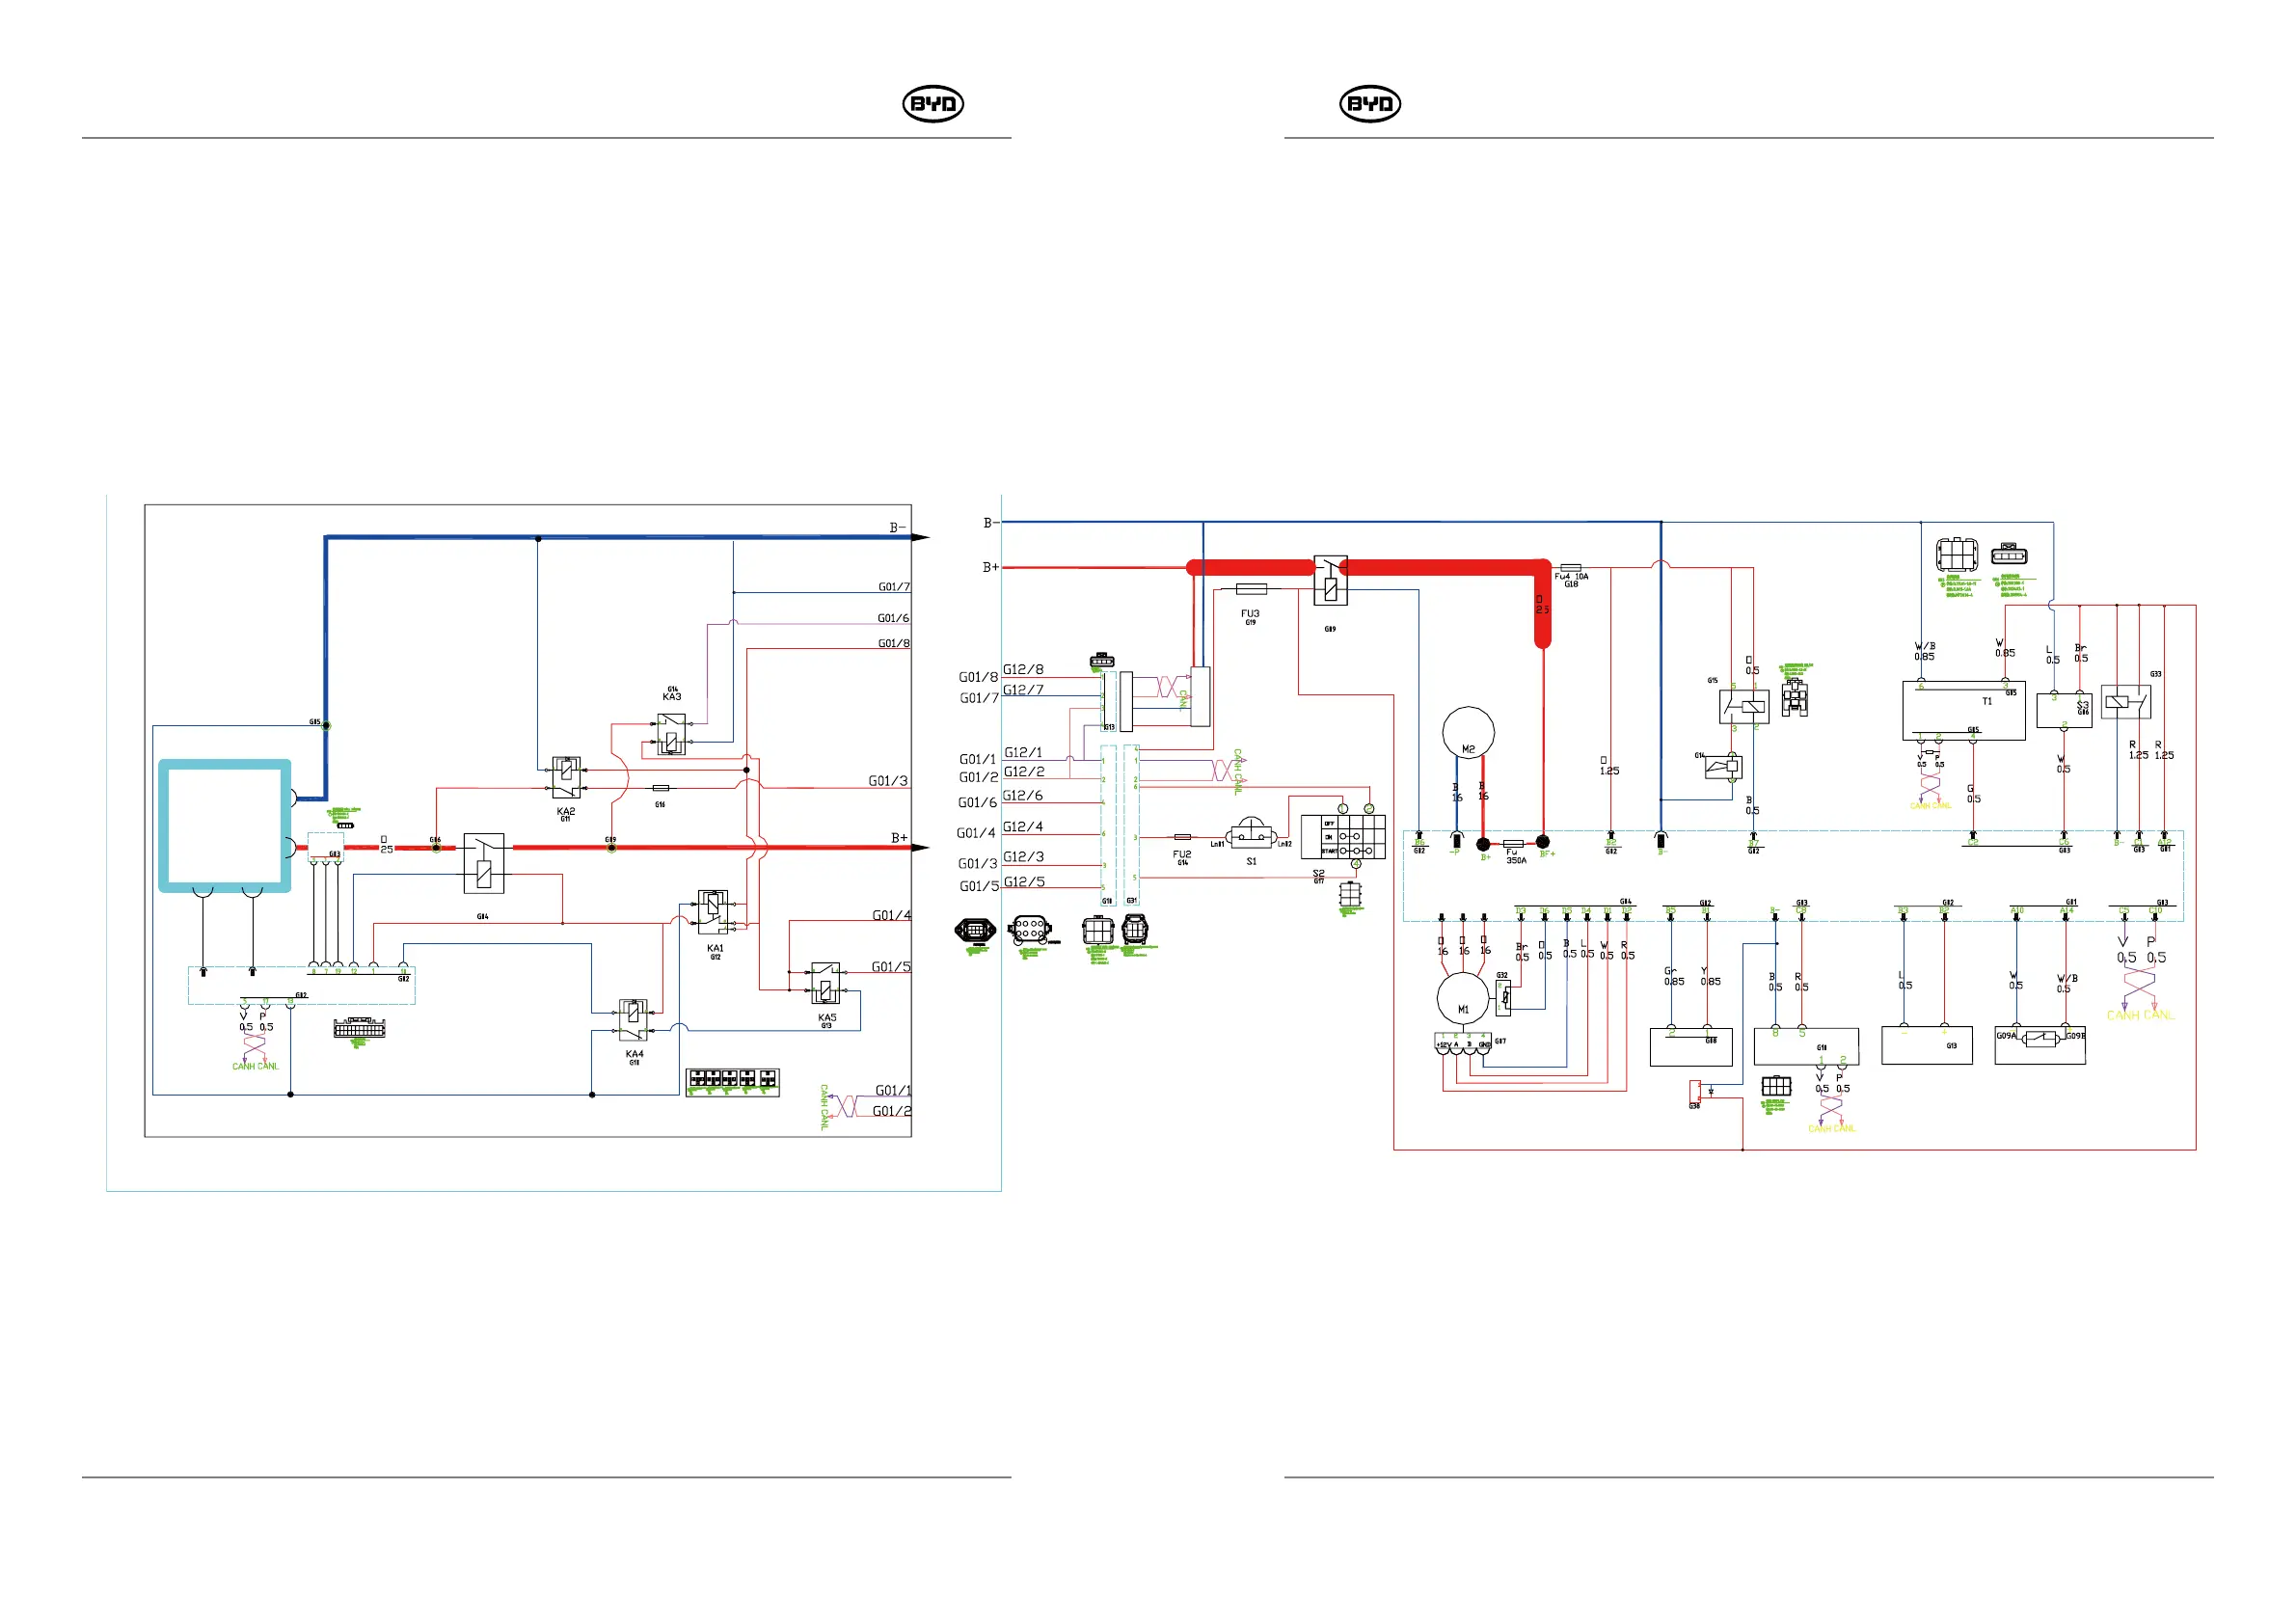Select the KA4 relay symbol
Screen dimensions: 2296x1624
click(633, 1020)
